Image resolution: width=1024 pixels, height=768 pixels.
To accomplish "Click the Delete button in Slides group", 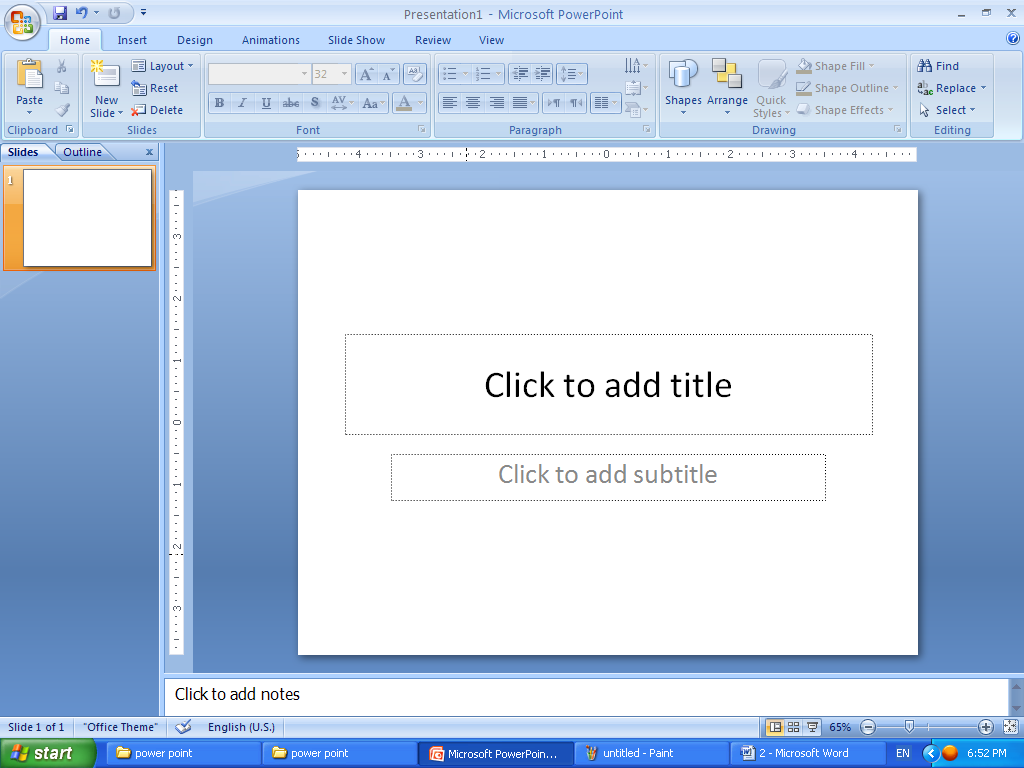I will pyautogui.click(x=160, y=110).
